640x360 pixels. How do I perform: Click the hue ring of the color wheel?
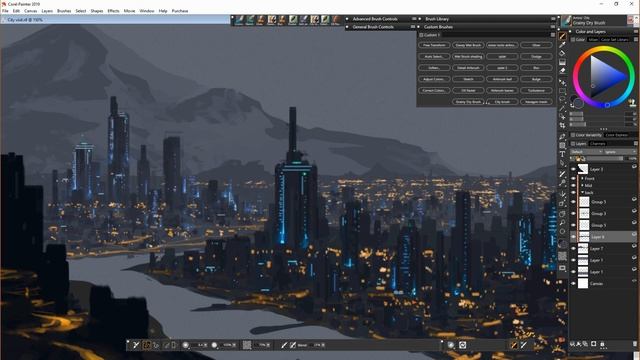[x=604, y=49]
